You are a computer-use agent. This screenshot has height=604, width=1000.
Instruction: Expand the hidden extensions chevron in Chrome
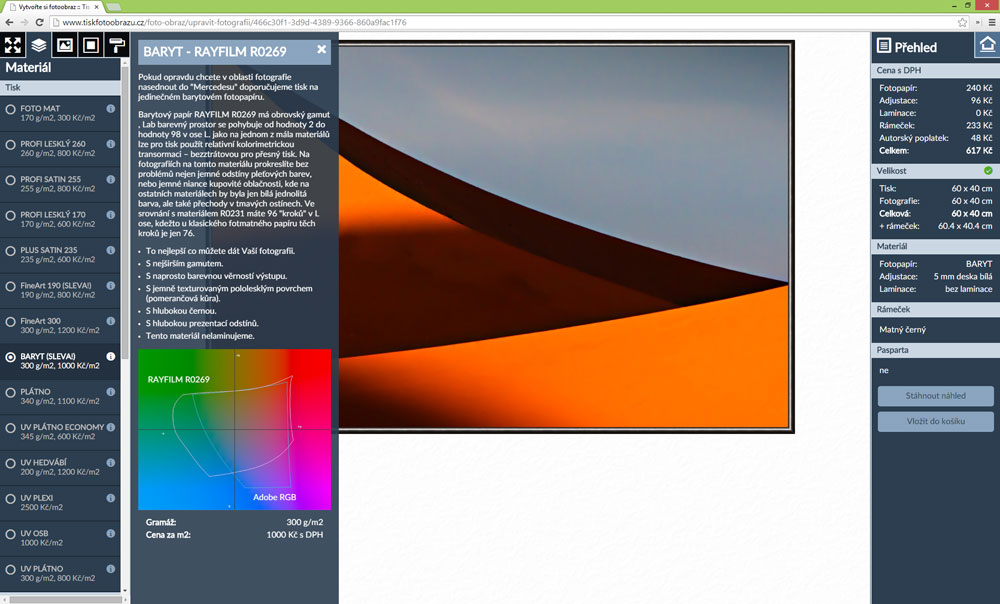coord(976,21)
